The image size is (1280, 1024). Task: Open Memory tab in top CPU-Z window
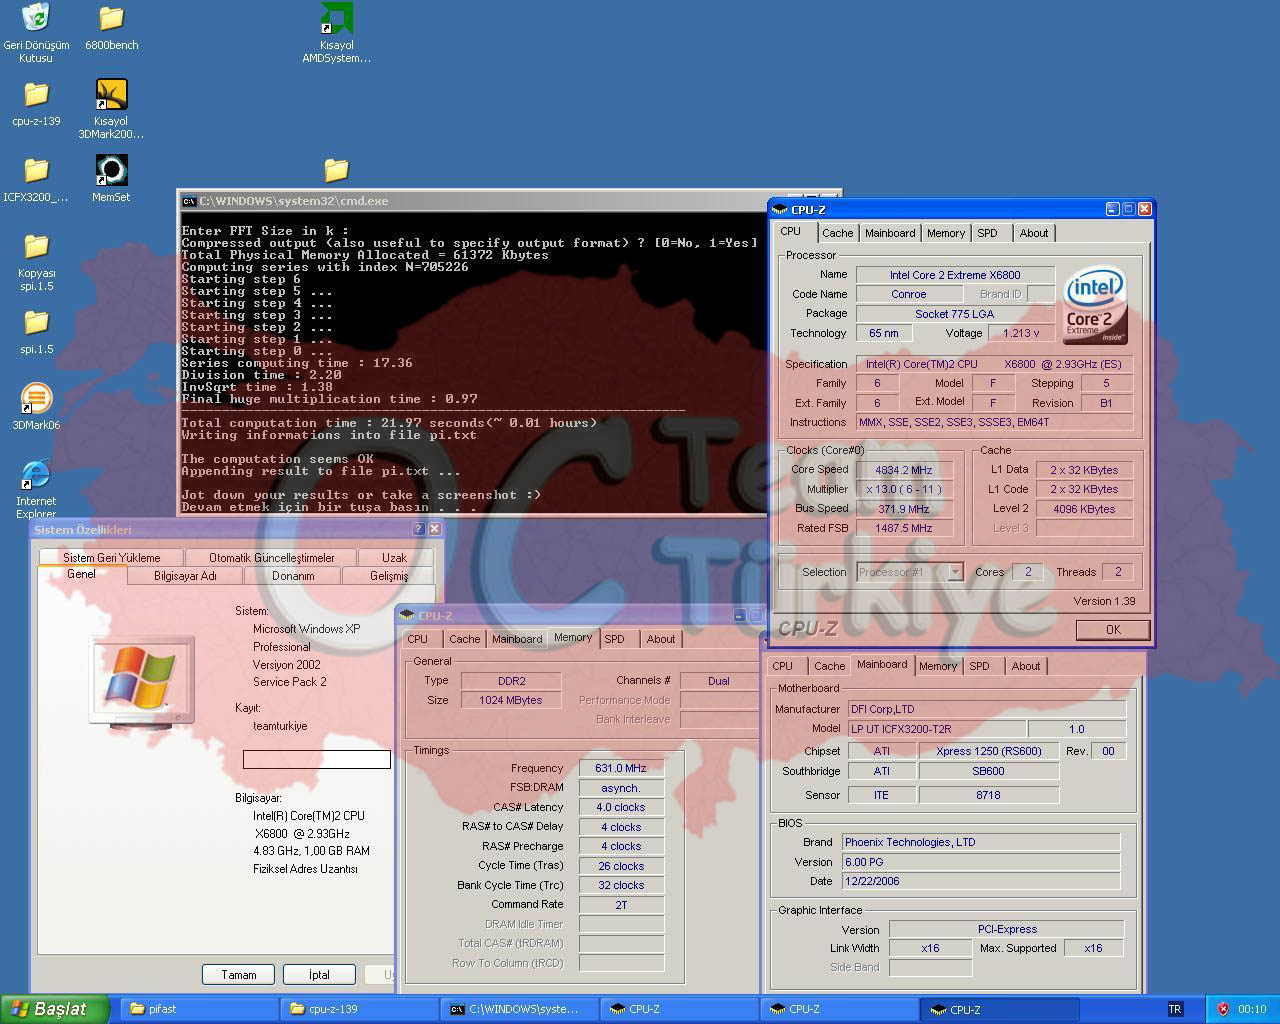[x=945, y=233]
